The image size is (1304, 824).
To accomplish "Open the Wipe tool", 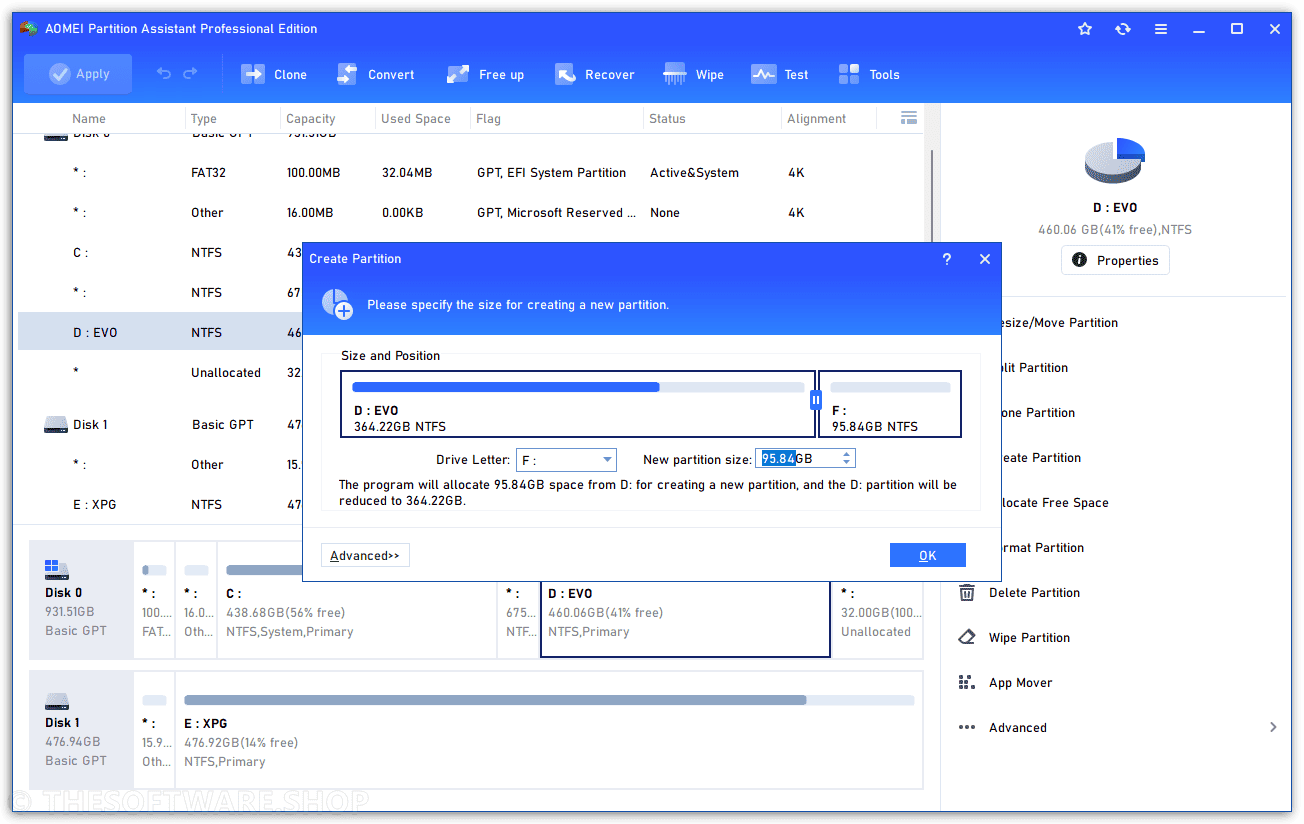I will [694, 74].
